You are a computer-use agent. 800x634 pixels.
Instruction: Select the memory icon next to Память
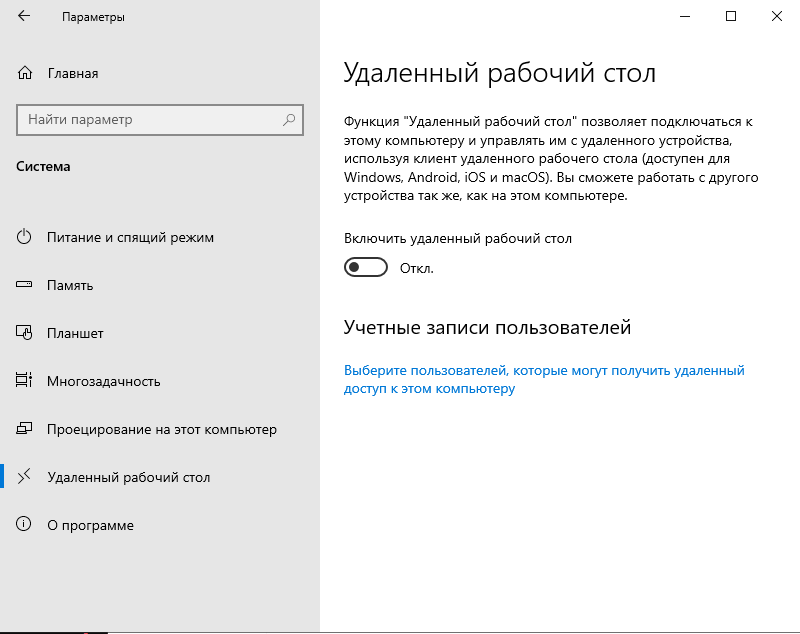coord(23,285)
